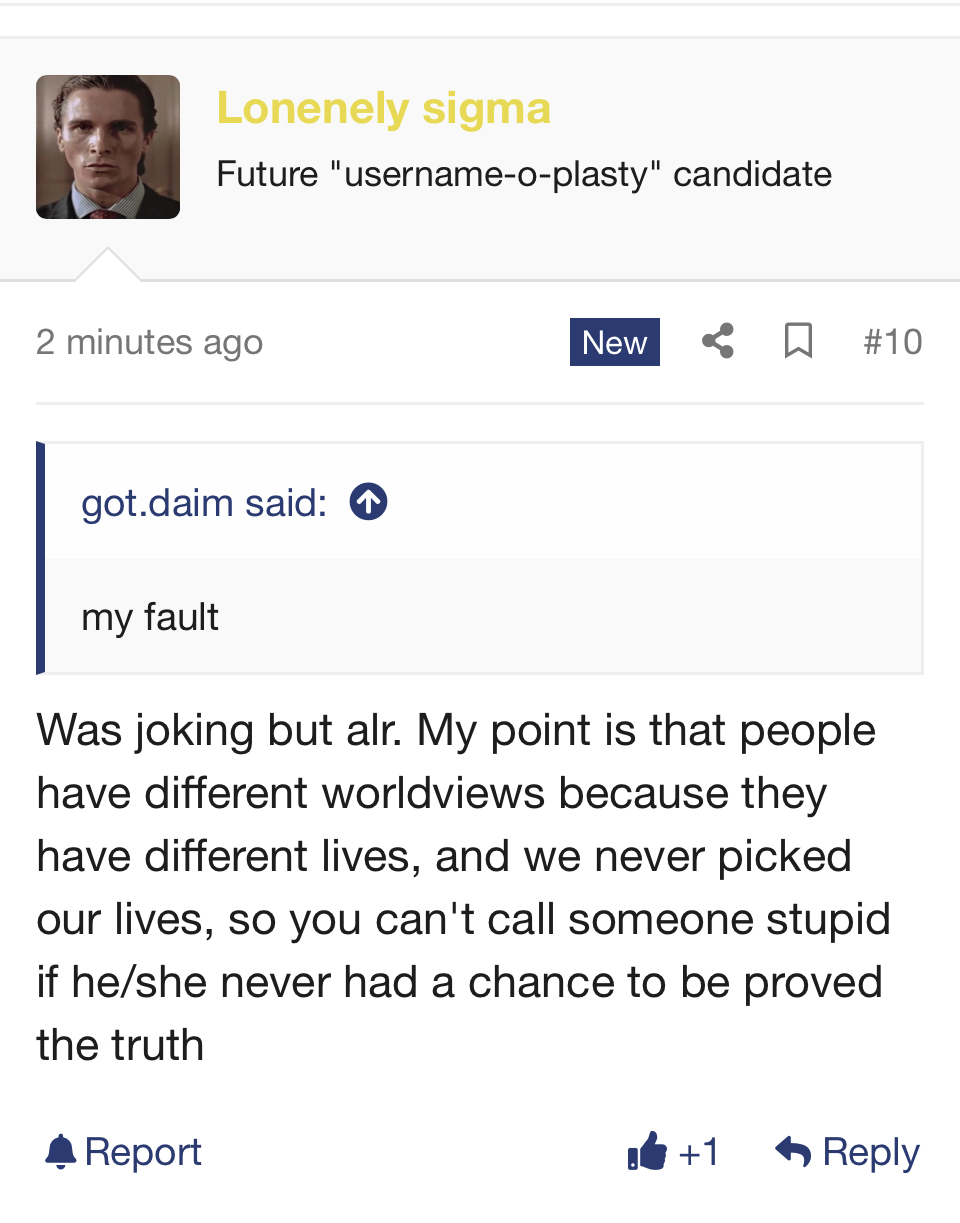Click the blue "New" post badge
The height and width of the screenshot is (1223, 960).
(x=614, y=342)
